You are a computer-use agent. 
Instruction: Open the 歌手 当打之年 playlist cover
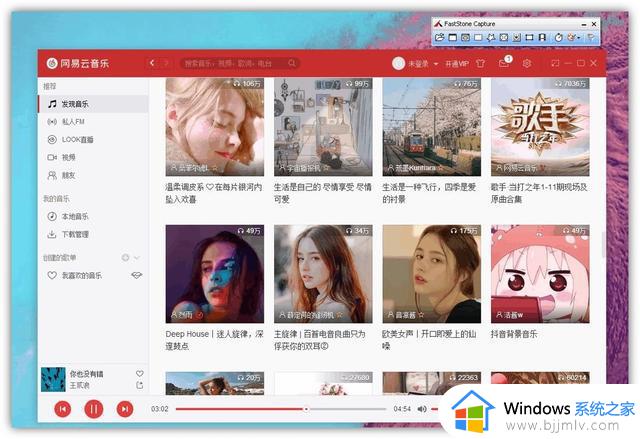click(540, 127)
